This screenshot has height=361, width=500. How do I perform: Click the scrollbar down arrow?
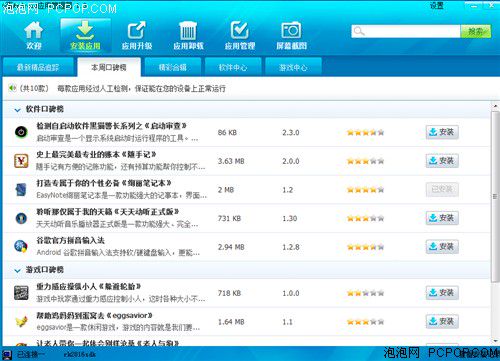(x=495, y=341)
